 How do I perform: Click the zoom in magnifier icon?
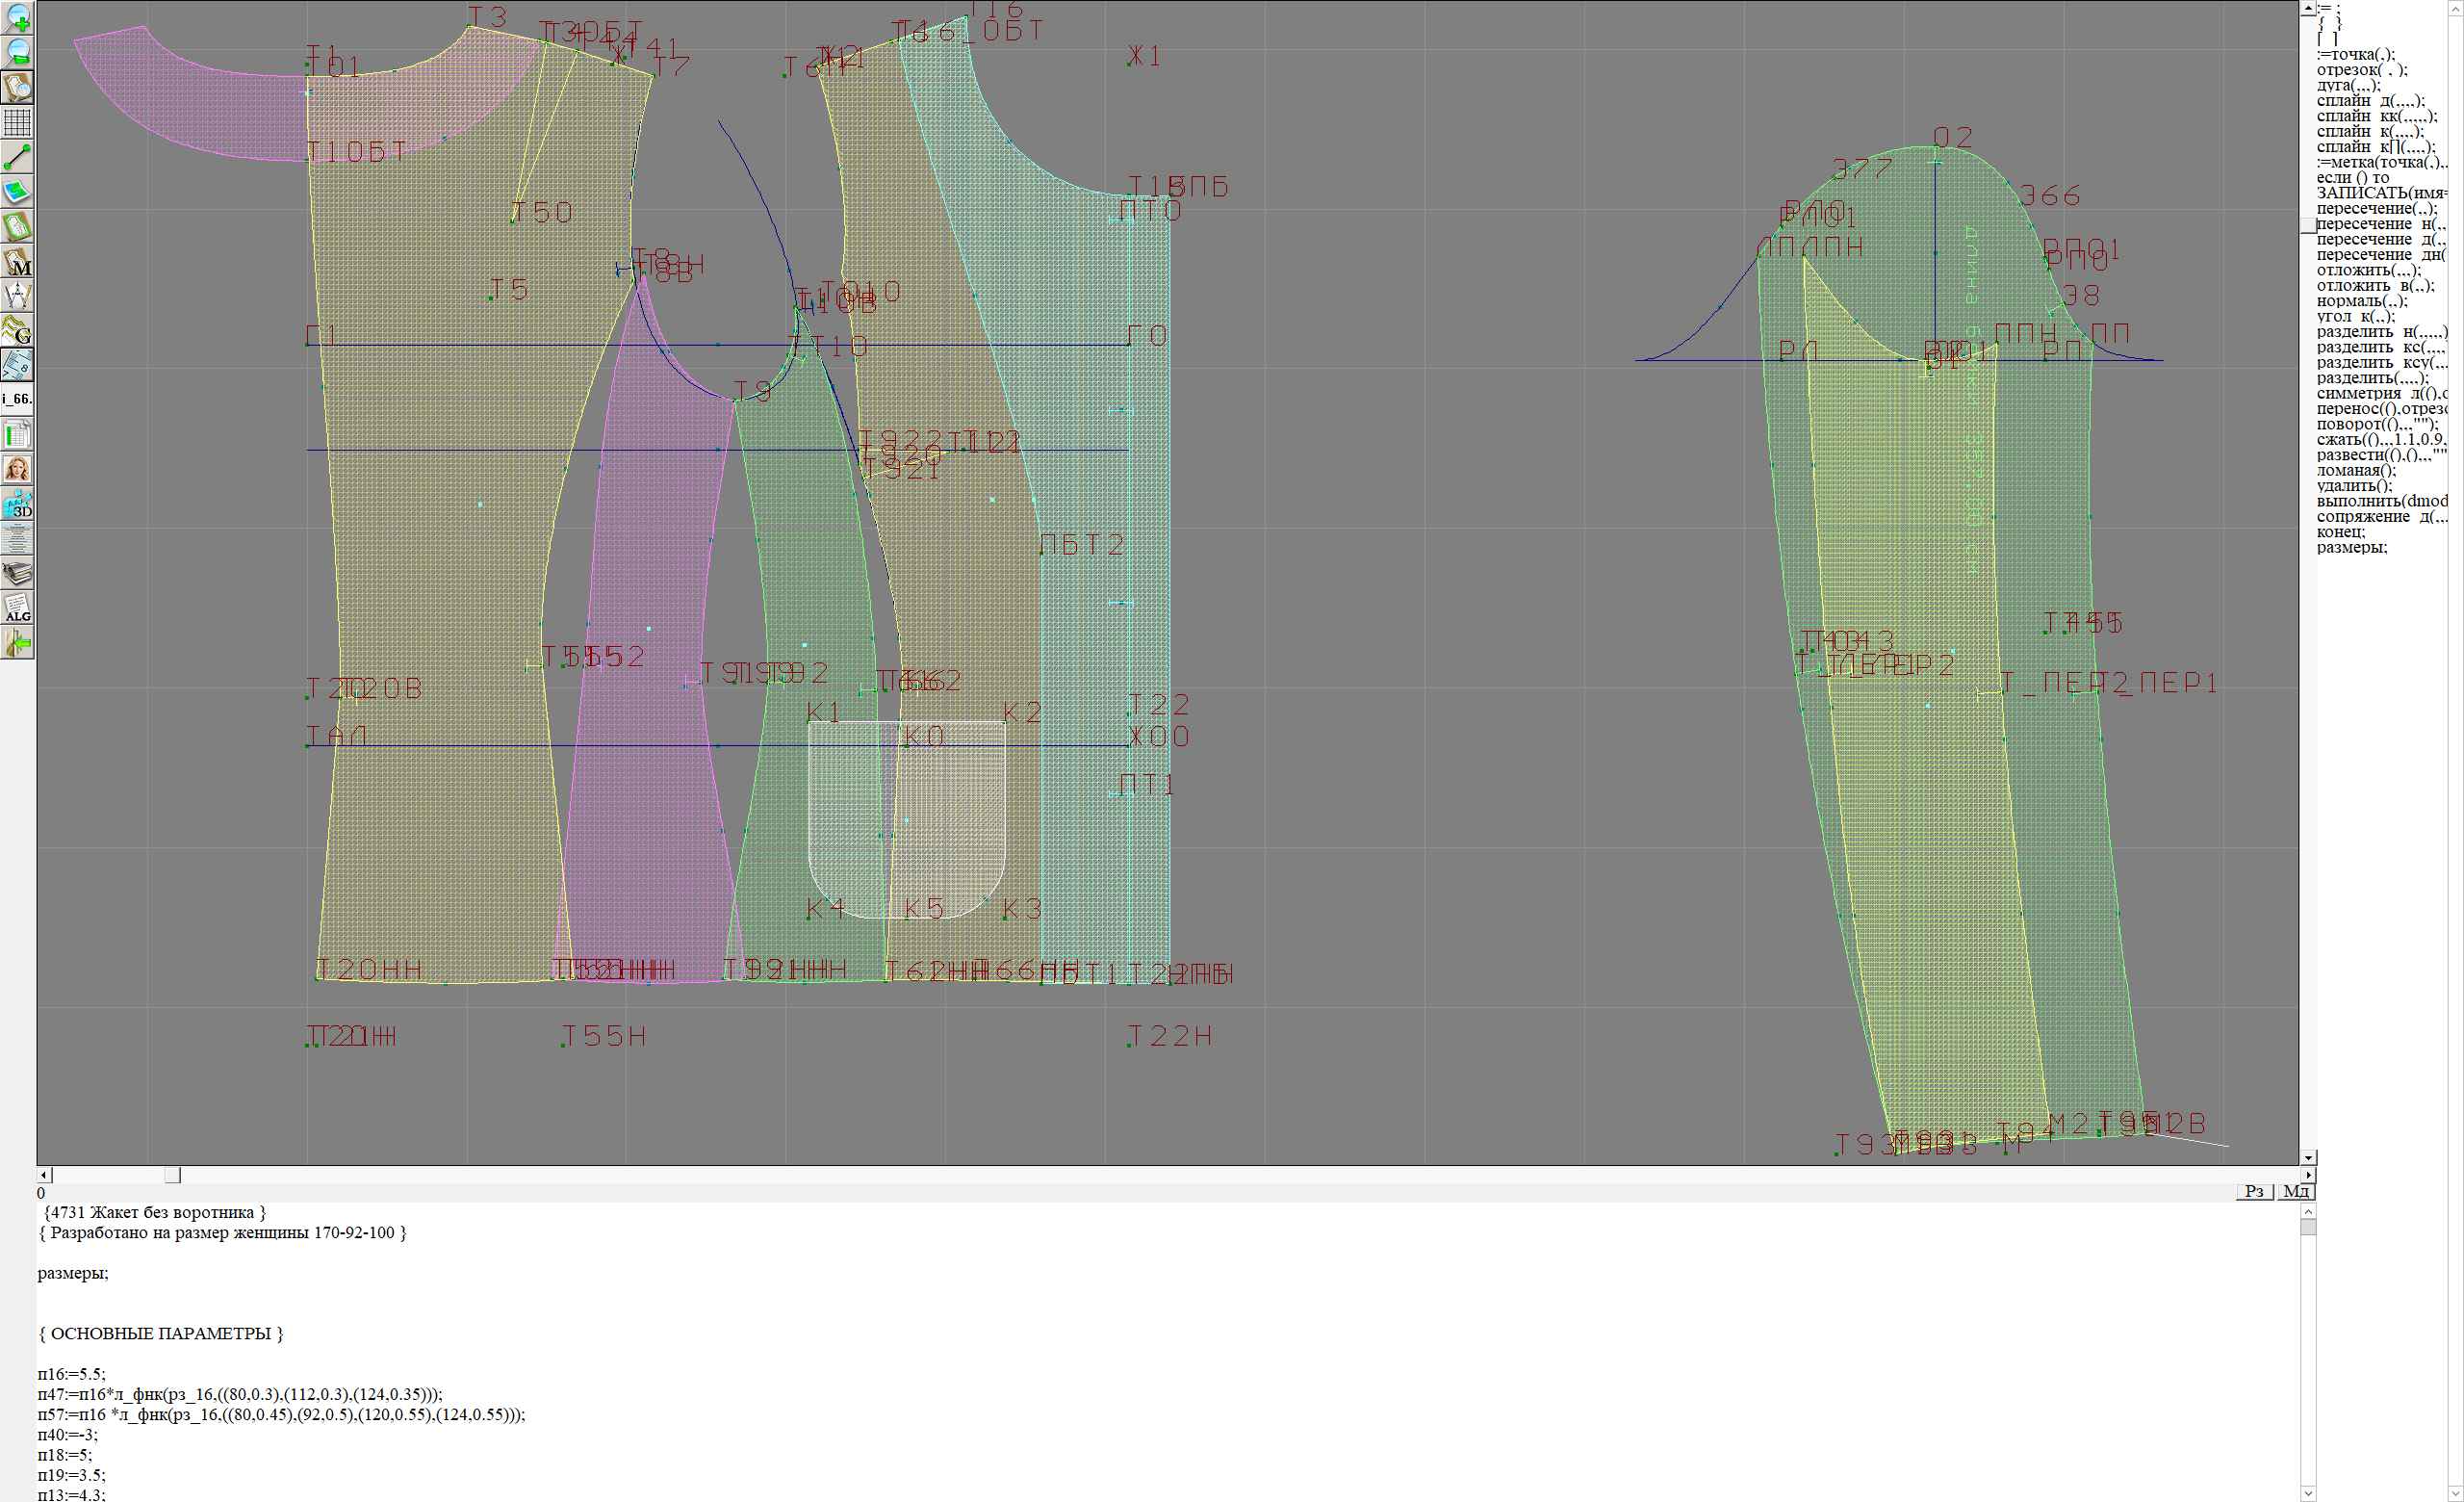17,18
